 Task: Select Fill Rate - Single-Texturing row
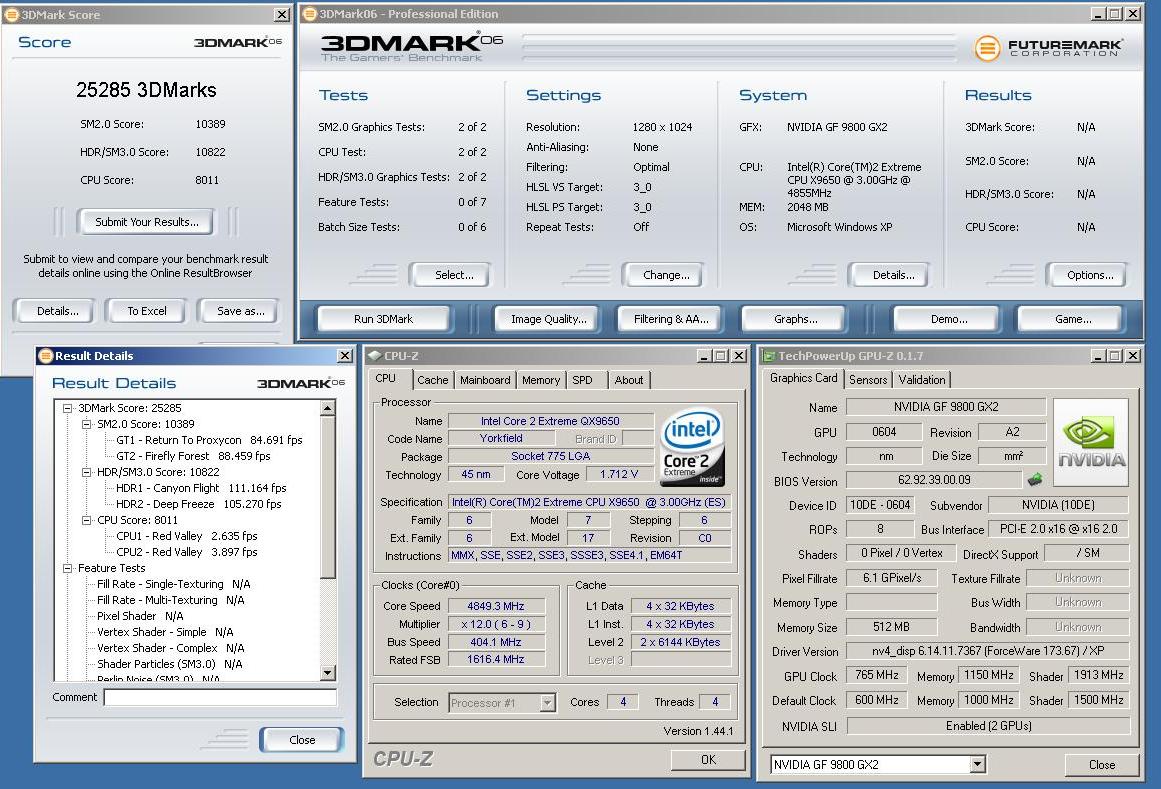click(x=173, y=584)
